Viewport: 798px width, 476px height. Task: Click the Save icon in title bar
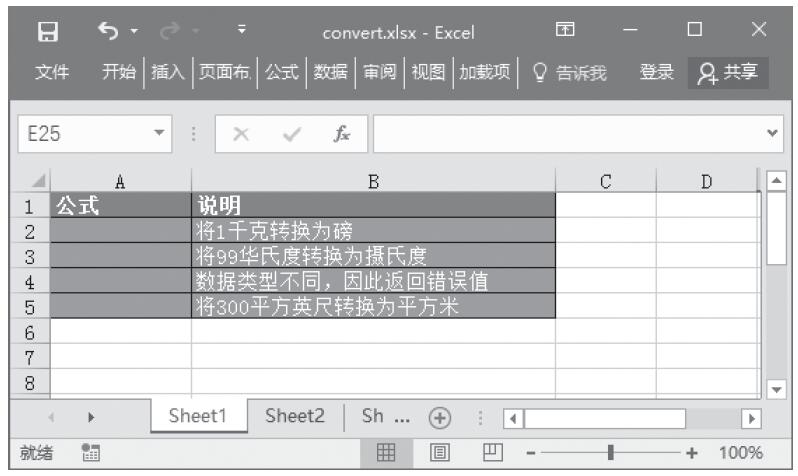[x=46, y=32]
